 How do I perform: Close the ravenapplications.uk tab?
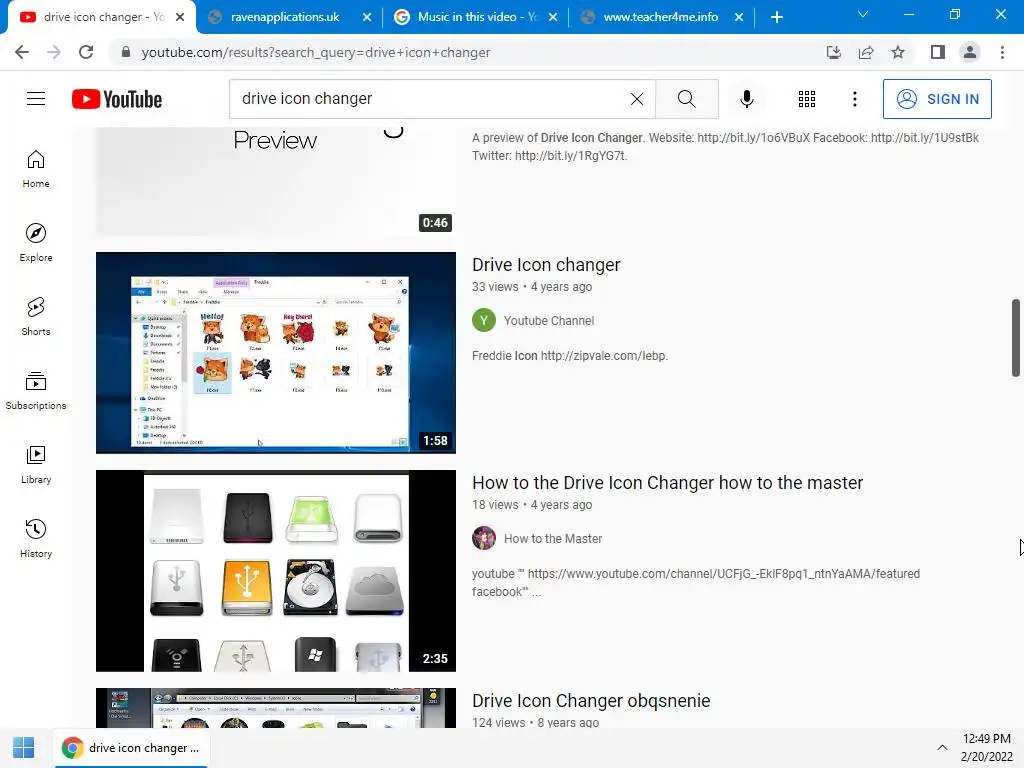click(367, 17)
